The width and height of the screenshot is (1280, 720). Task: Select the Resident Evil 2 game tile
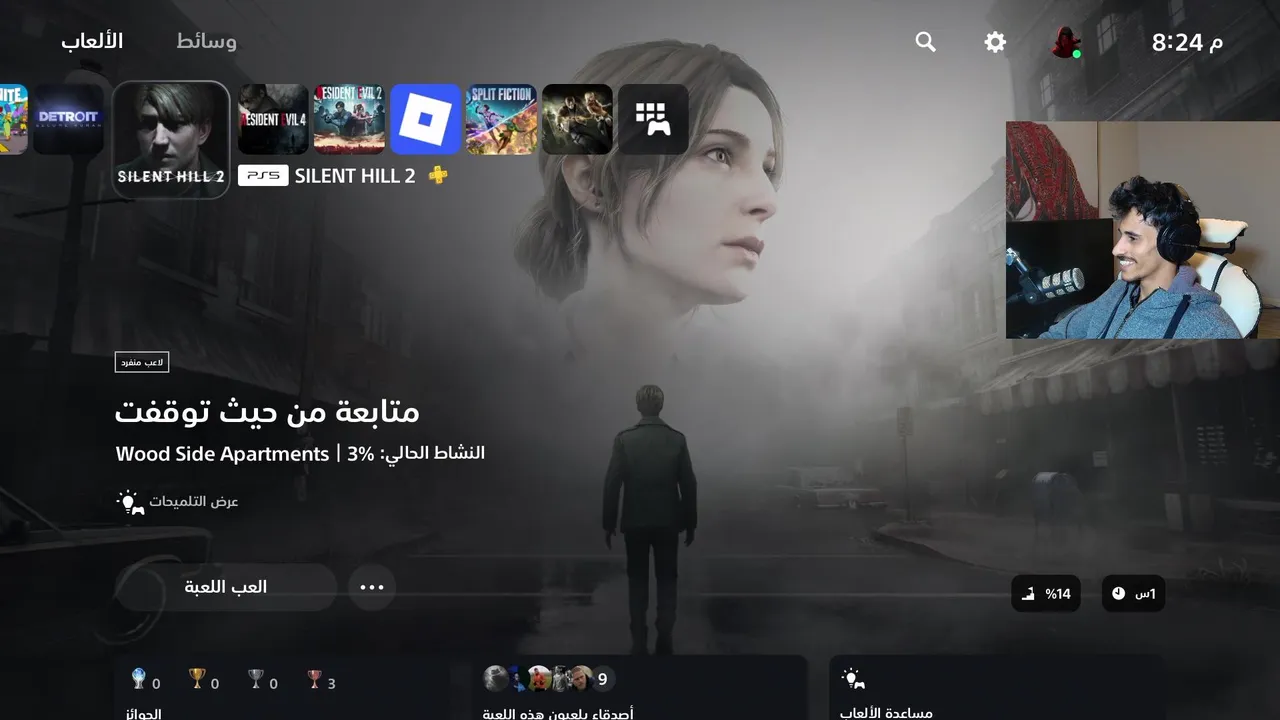(x=349, y=119)
